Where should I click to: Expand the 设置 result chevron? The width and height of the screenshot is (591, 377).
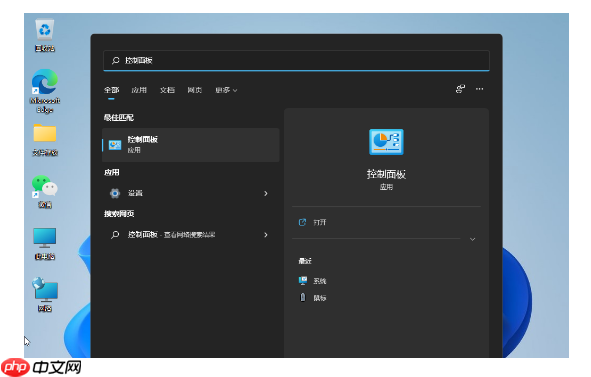click(x=266, y=193)
